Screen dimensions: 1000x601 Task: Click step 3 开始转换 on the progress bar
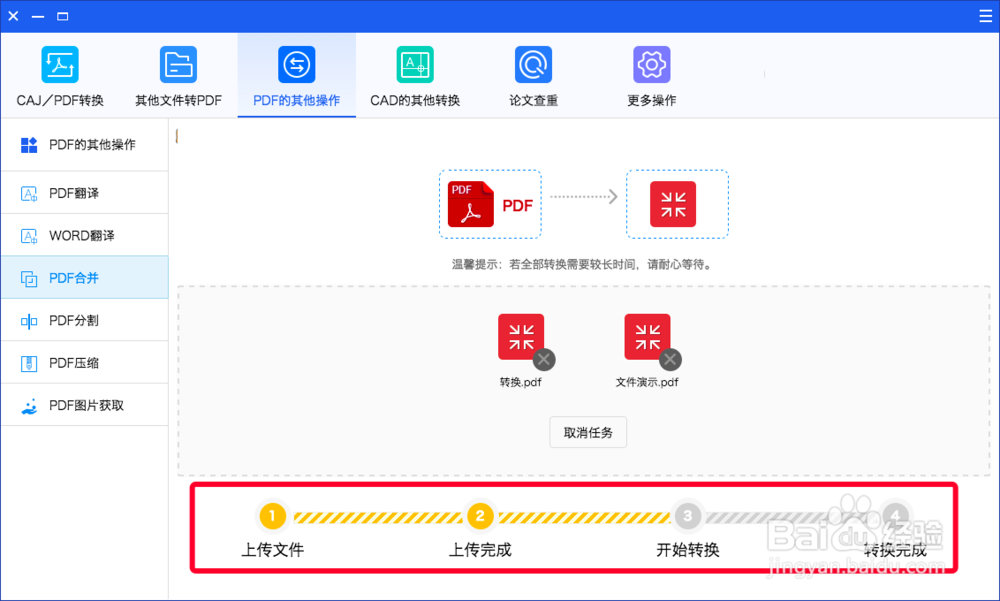(x=687, y=516)
